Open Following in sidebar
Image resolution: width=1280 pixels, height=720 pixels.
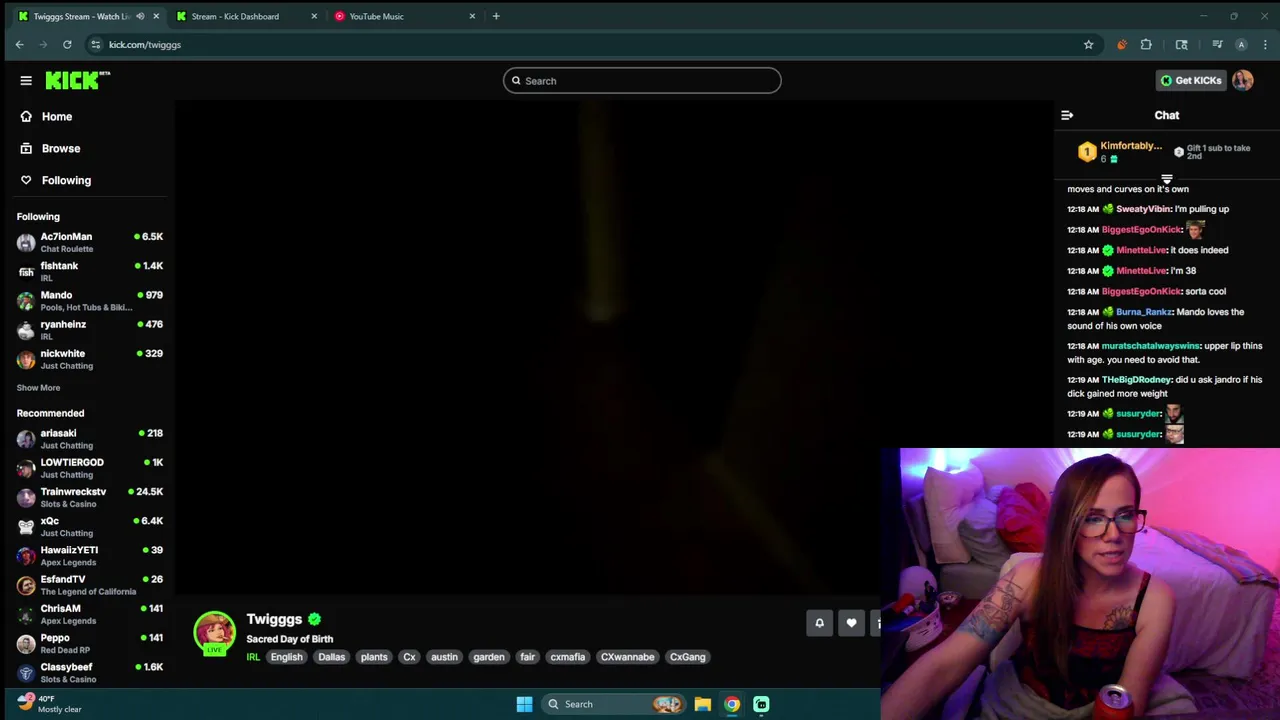point(66,181)
